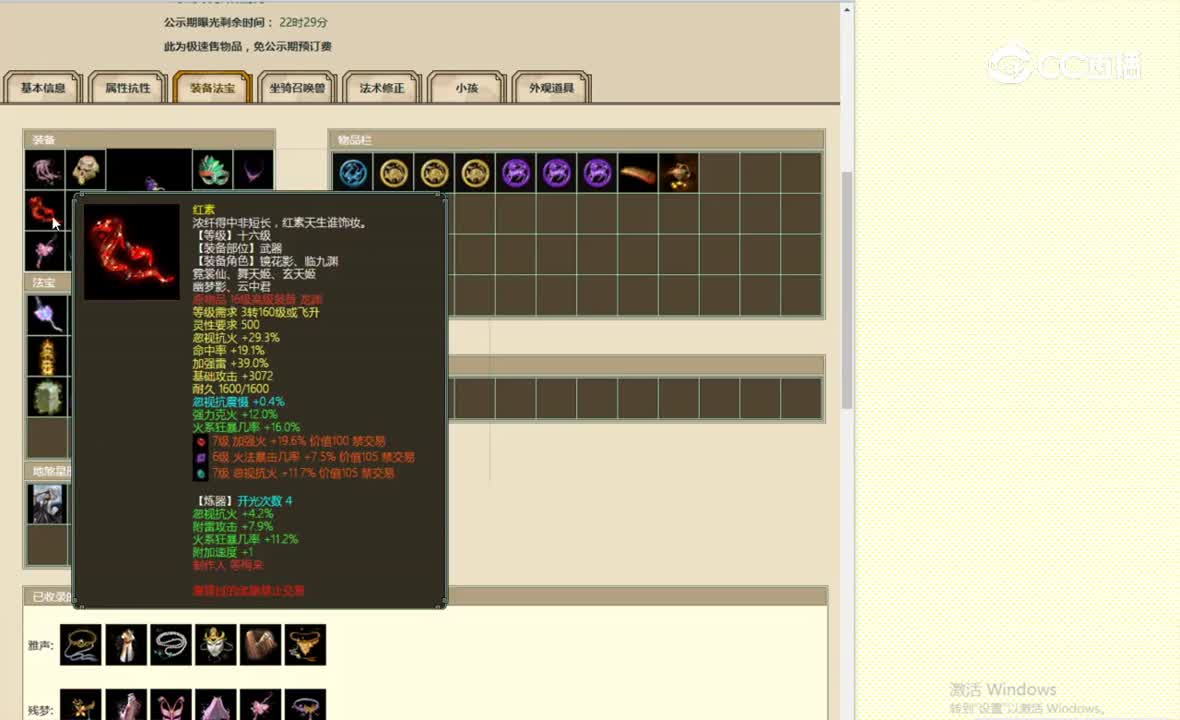The width and height of the screenshot is (1180, 720).
Task: Click the 耐久 1600/1600 line
Action: [x=230, y=389]
